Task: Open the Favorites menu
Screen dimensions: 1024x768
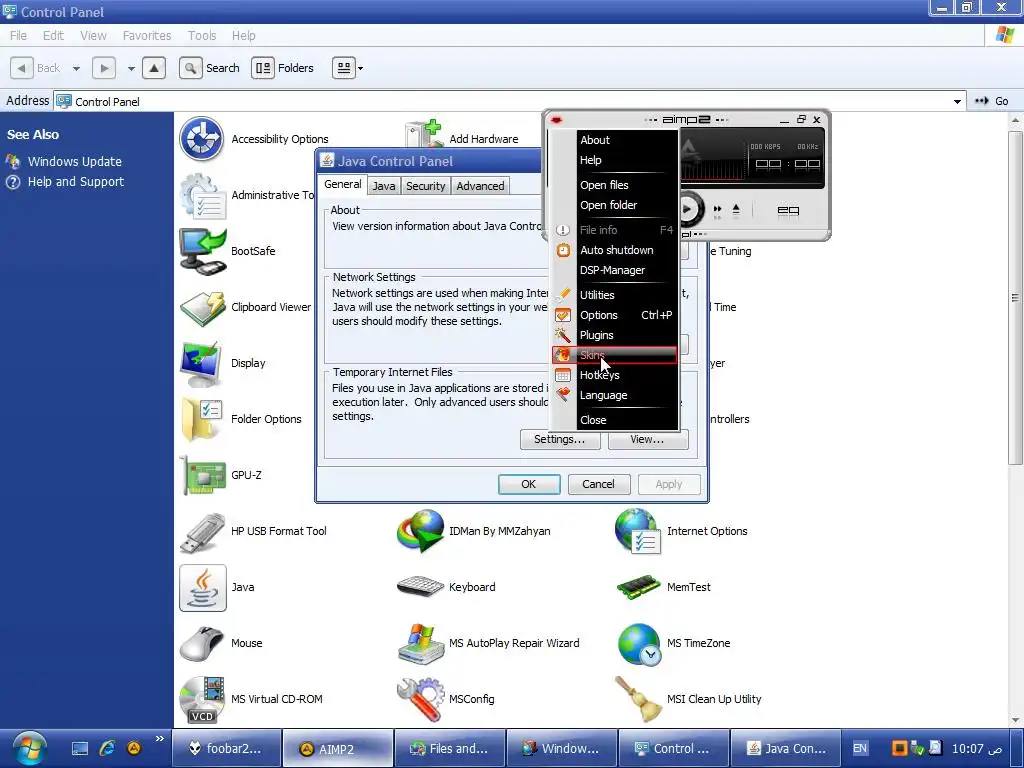Action: pyautogui.click(x=147, y=35)
